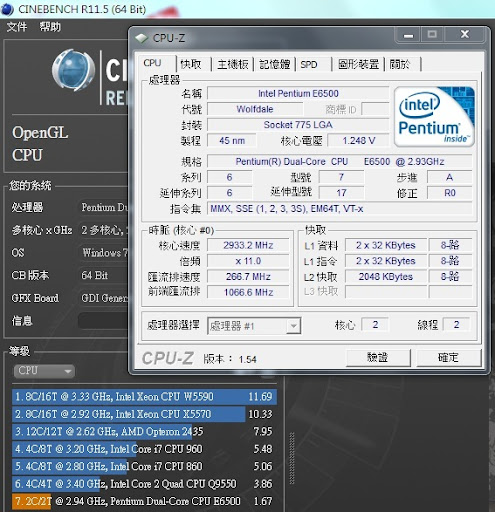The image size is (495, 512).
Task: Click the 驗證 button in CPU-Z
Action: [x=378, y=358]
